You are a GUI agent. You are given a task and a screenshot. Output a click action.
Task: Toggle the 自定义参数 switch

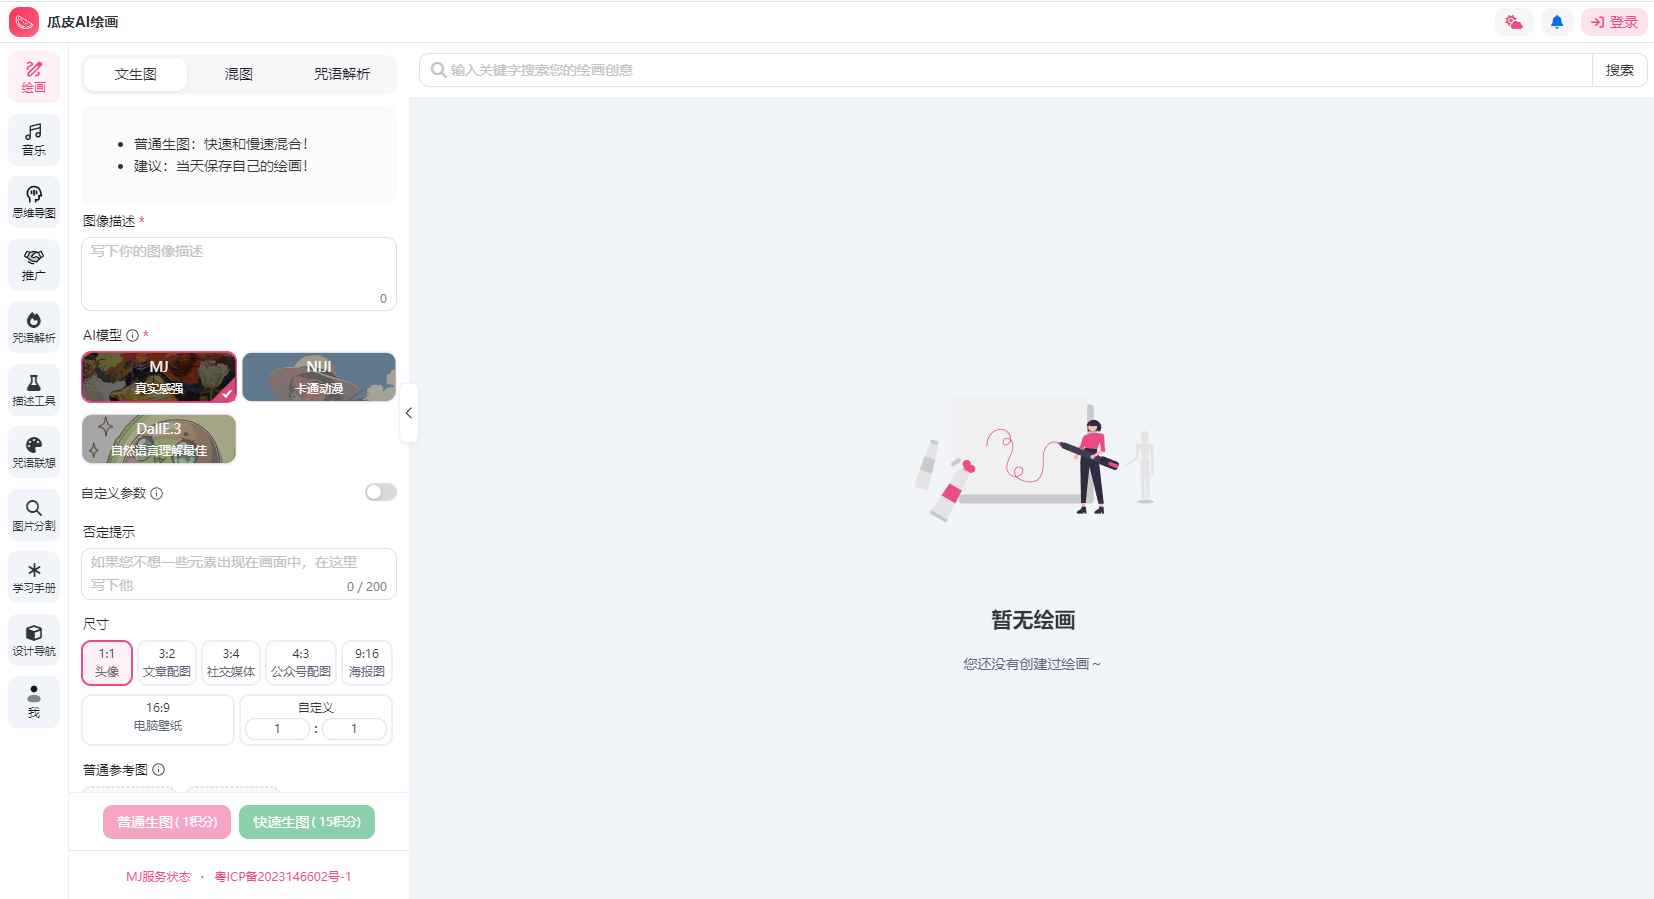tap(381, 492)
